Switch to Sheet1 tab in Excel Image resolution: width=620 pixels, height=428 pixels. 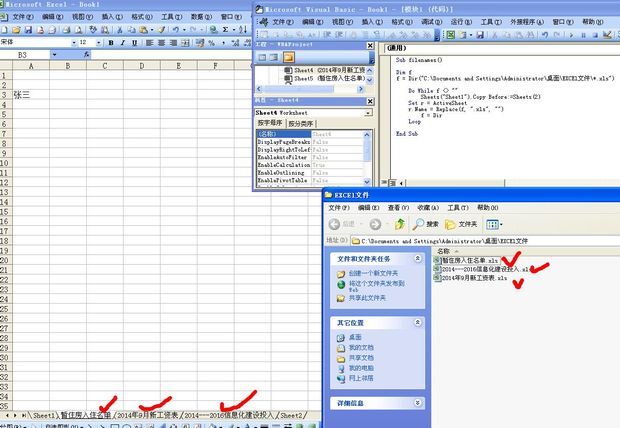[x=43, y=415]
